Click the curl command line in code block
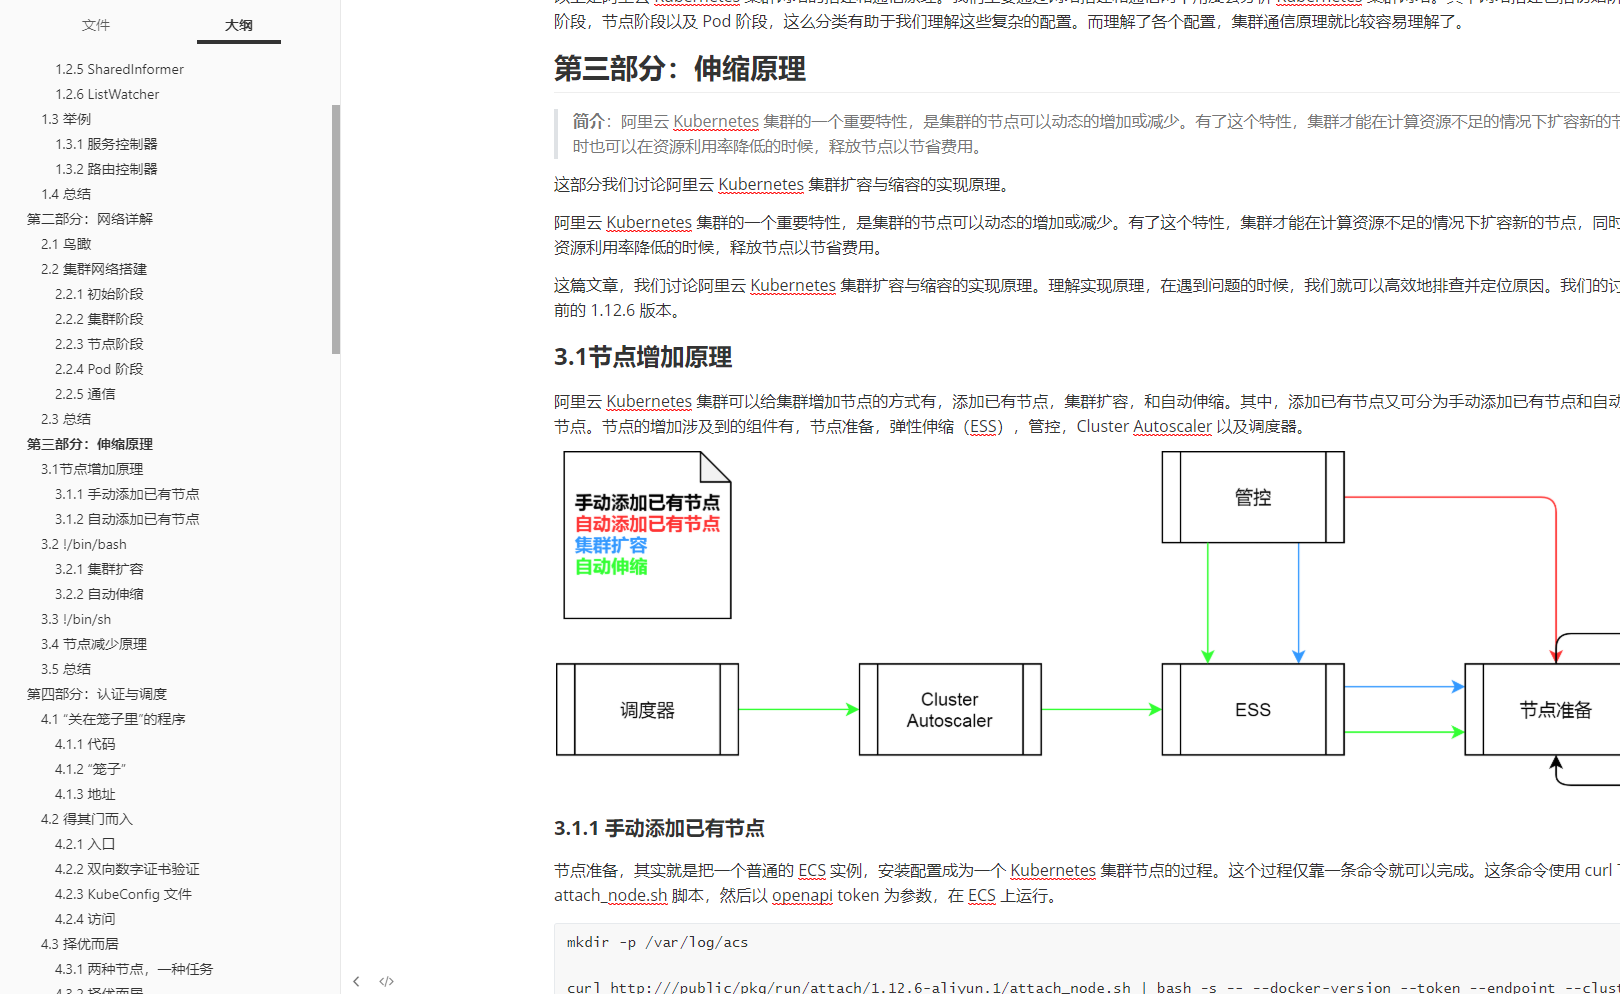 click(x=1093, y=987)
